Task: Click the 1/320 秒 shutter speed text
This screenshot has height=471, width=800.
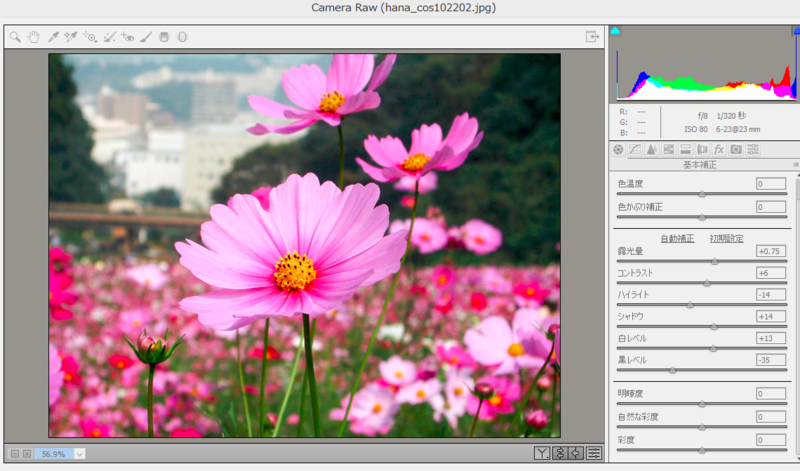Action: pyautogui.click(x=731, y=116)
